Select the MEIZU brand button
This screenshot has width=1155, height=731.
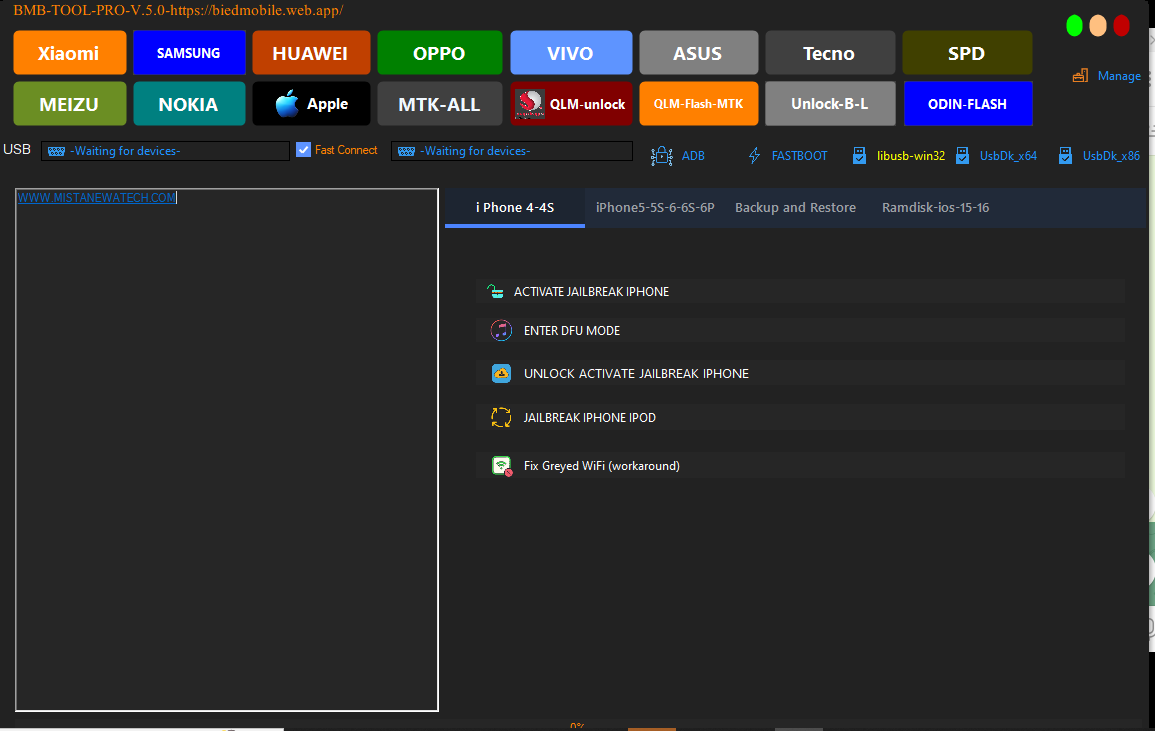pos(70,104)
